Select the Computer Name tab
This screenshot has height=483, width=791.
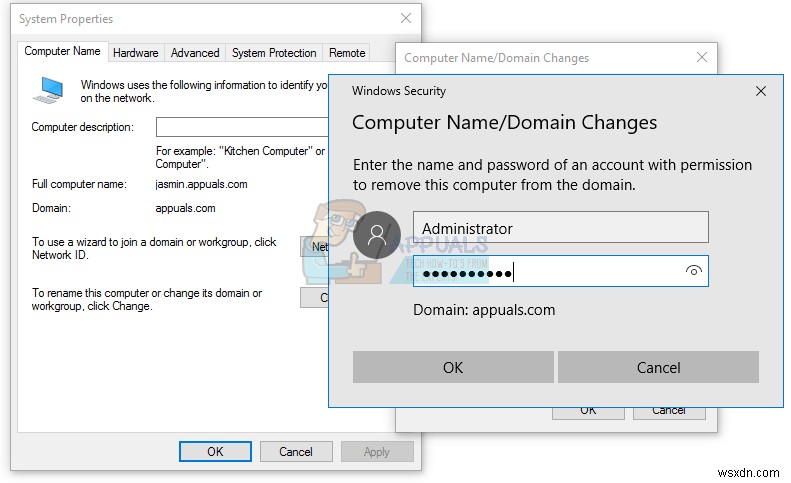62,52
